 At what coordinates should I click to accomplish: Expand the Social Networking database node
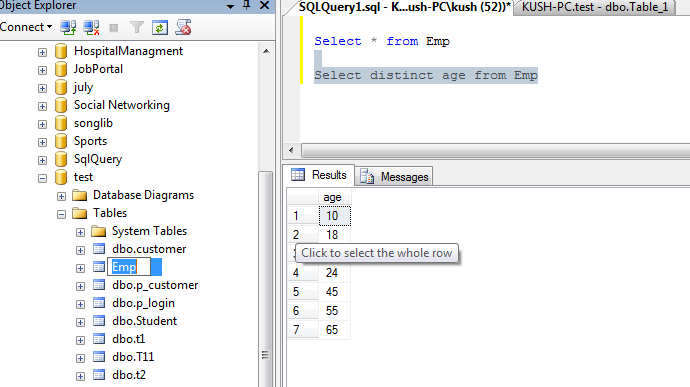(42, 107)
